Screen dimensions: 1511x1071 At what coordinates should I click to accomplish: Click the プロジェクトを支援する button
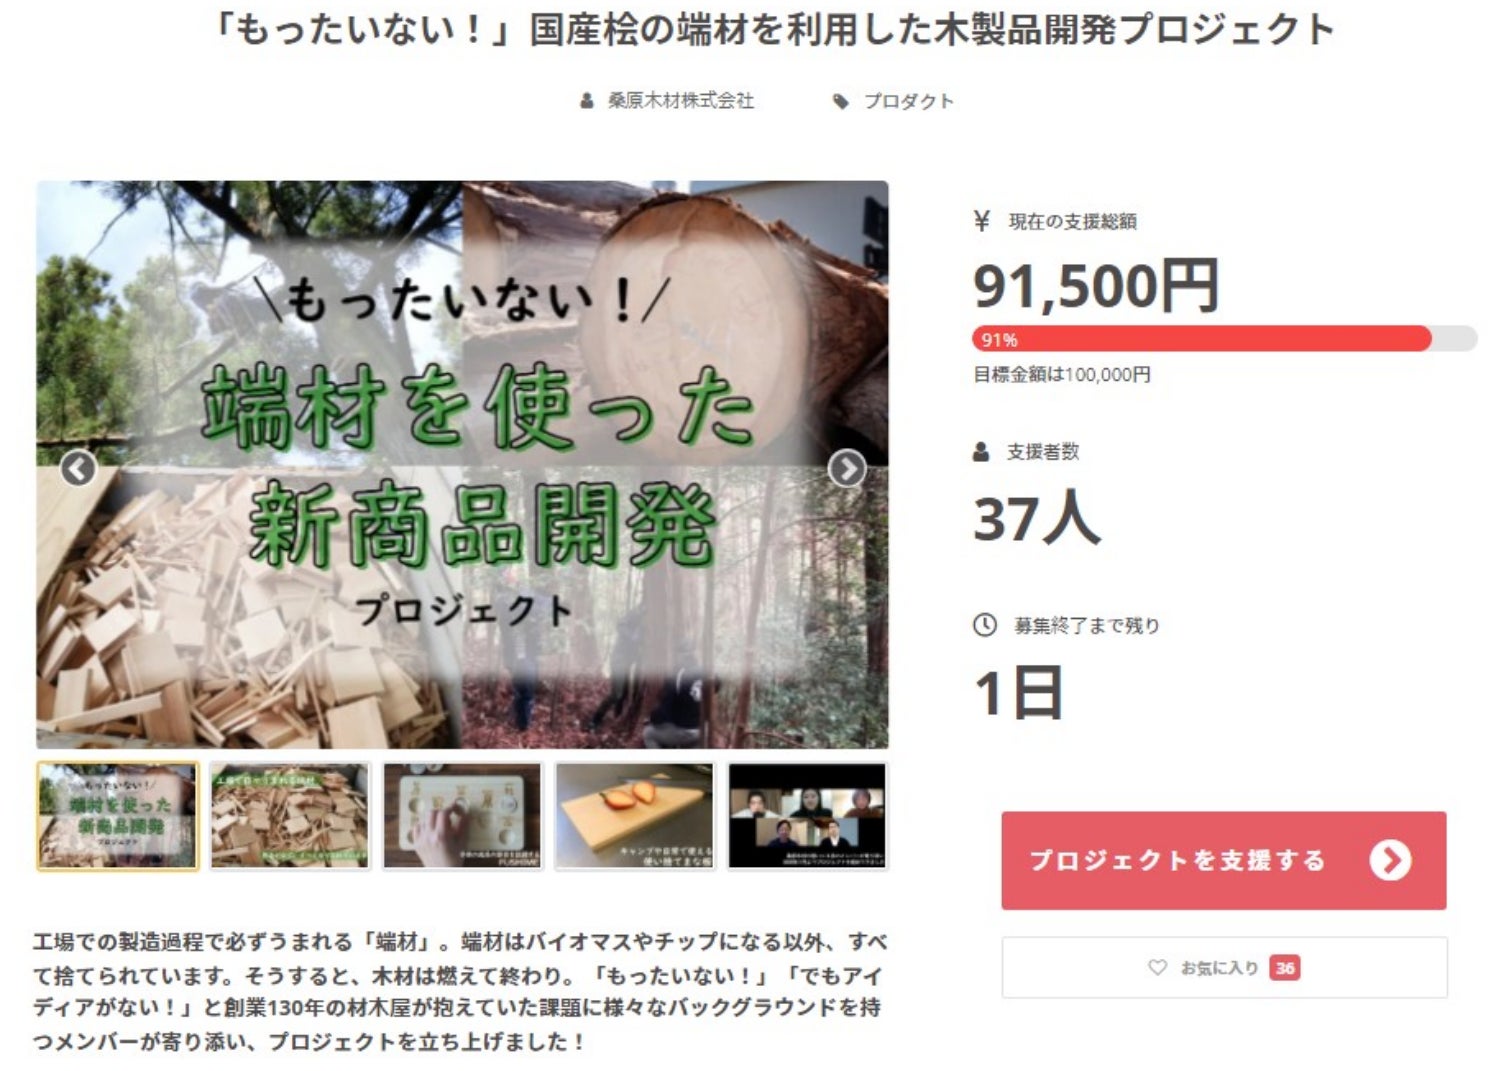pyautogui.click(x=1224, y=860)
